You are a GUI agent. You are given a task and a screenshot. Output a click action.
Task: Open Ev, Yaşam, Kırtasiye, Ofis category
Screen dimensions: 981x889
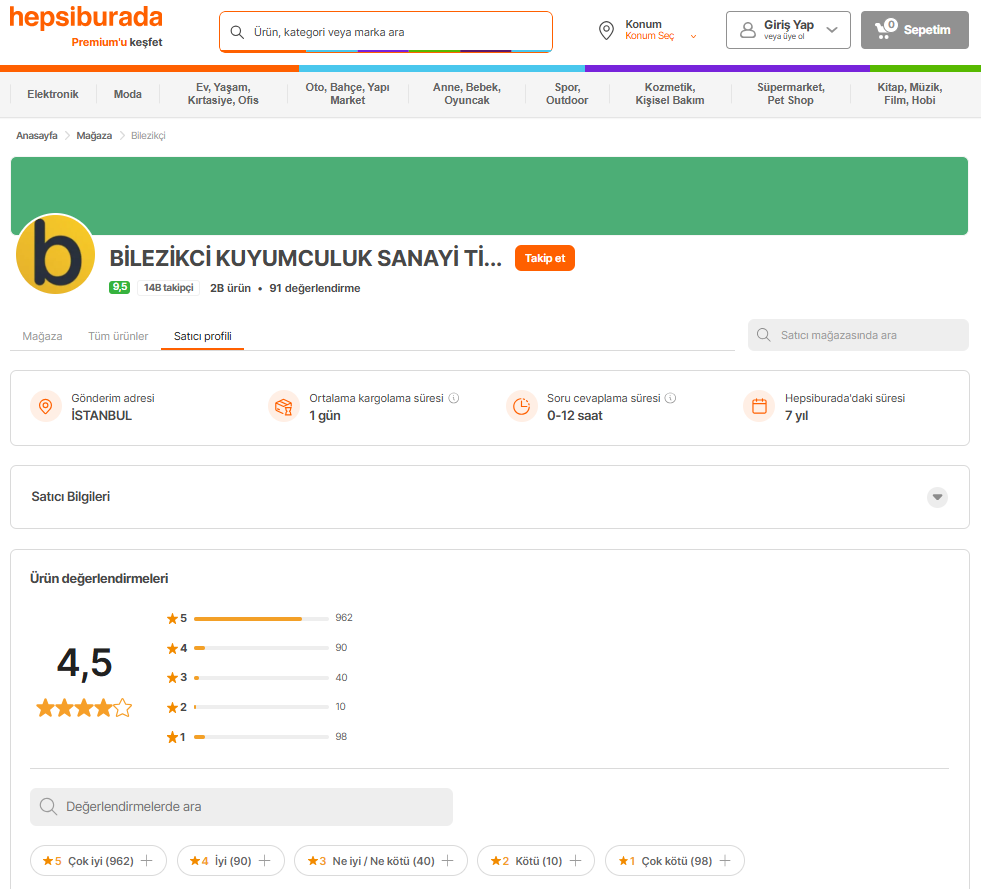click(x=223, y=94)
